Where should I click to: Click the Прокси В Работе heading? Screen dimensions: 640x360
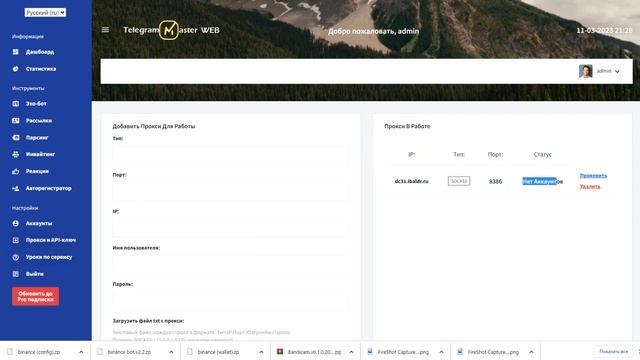point(407,126)
